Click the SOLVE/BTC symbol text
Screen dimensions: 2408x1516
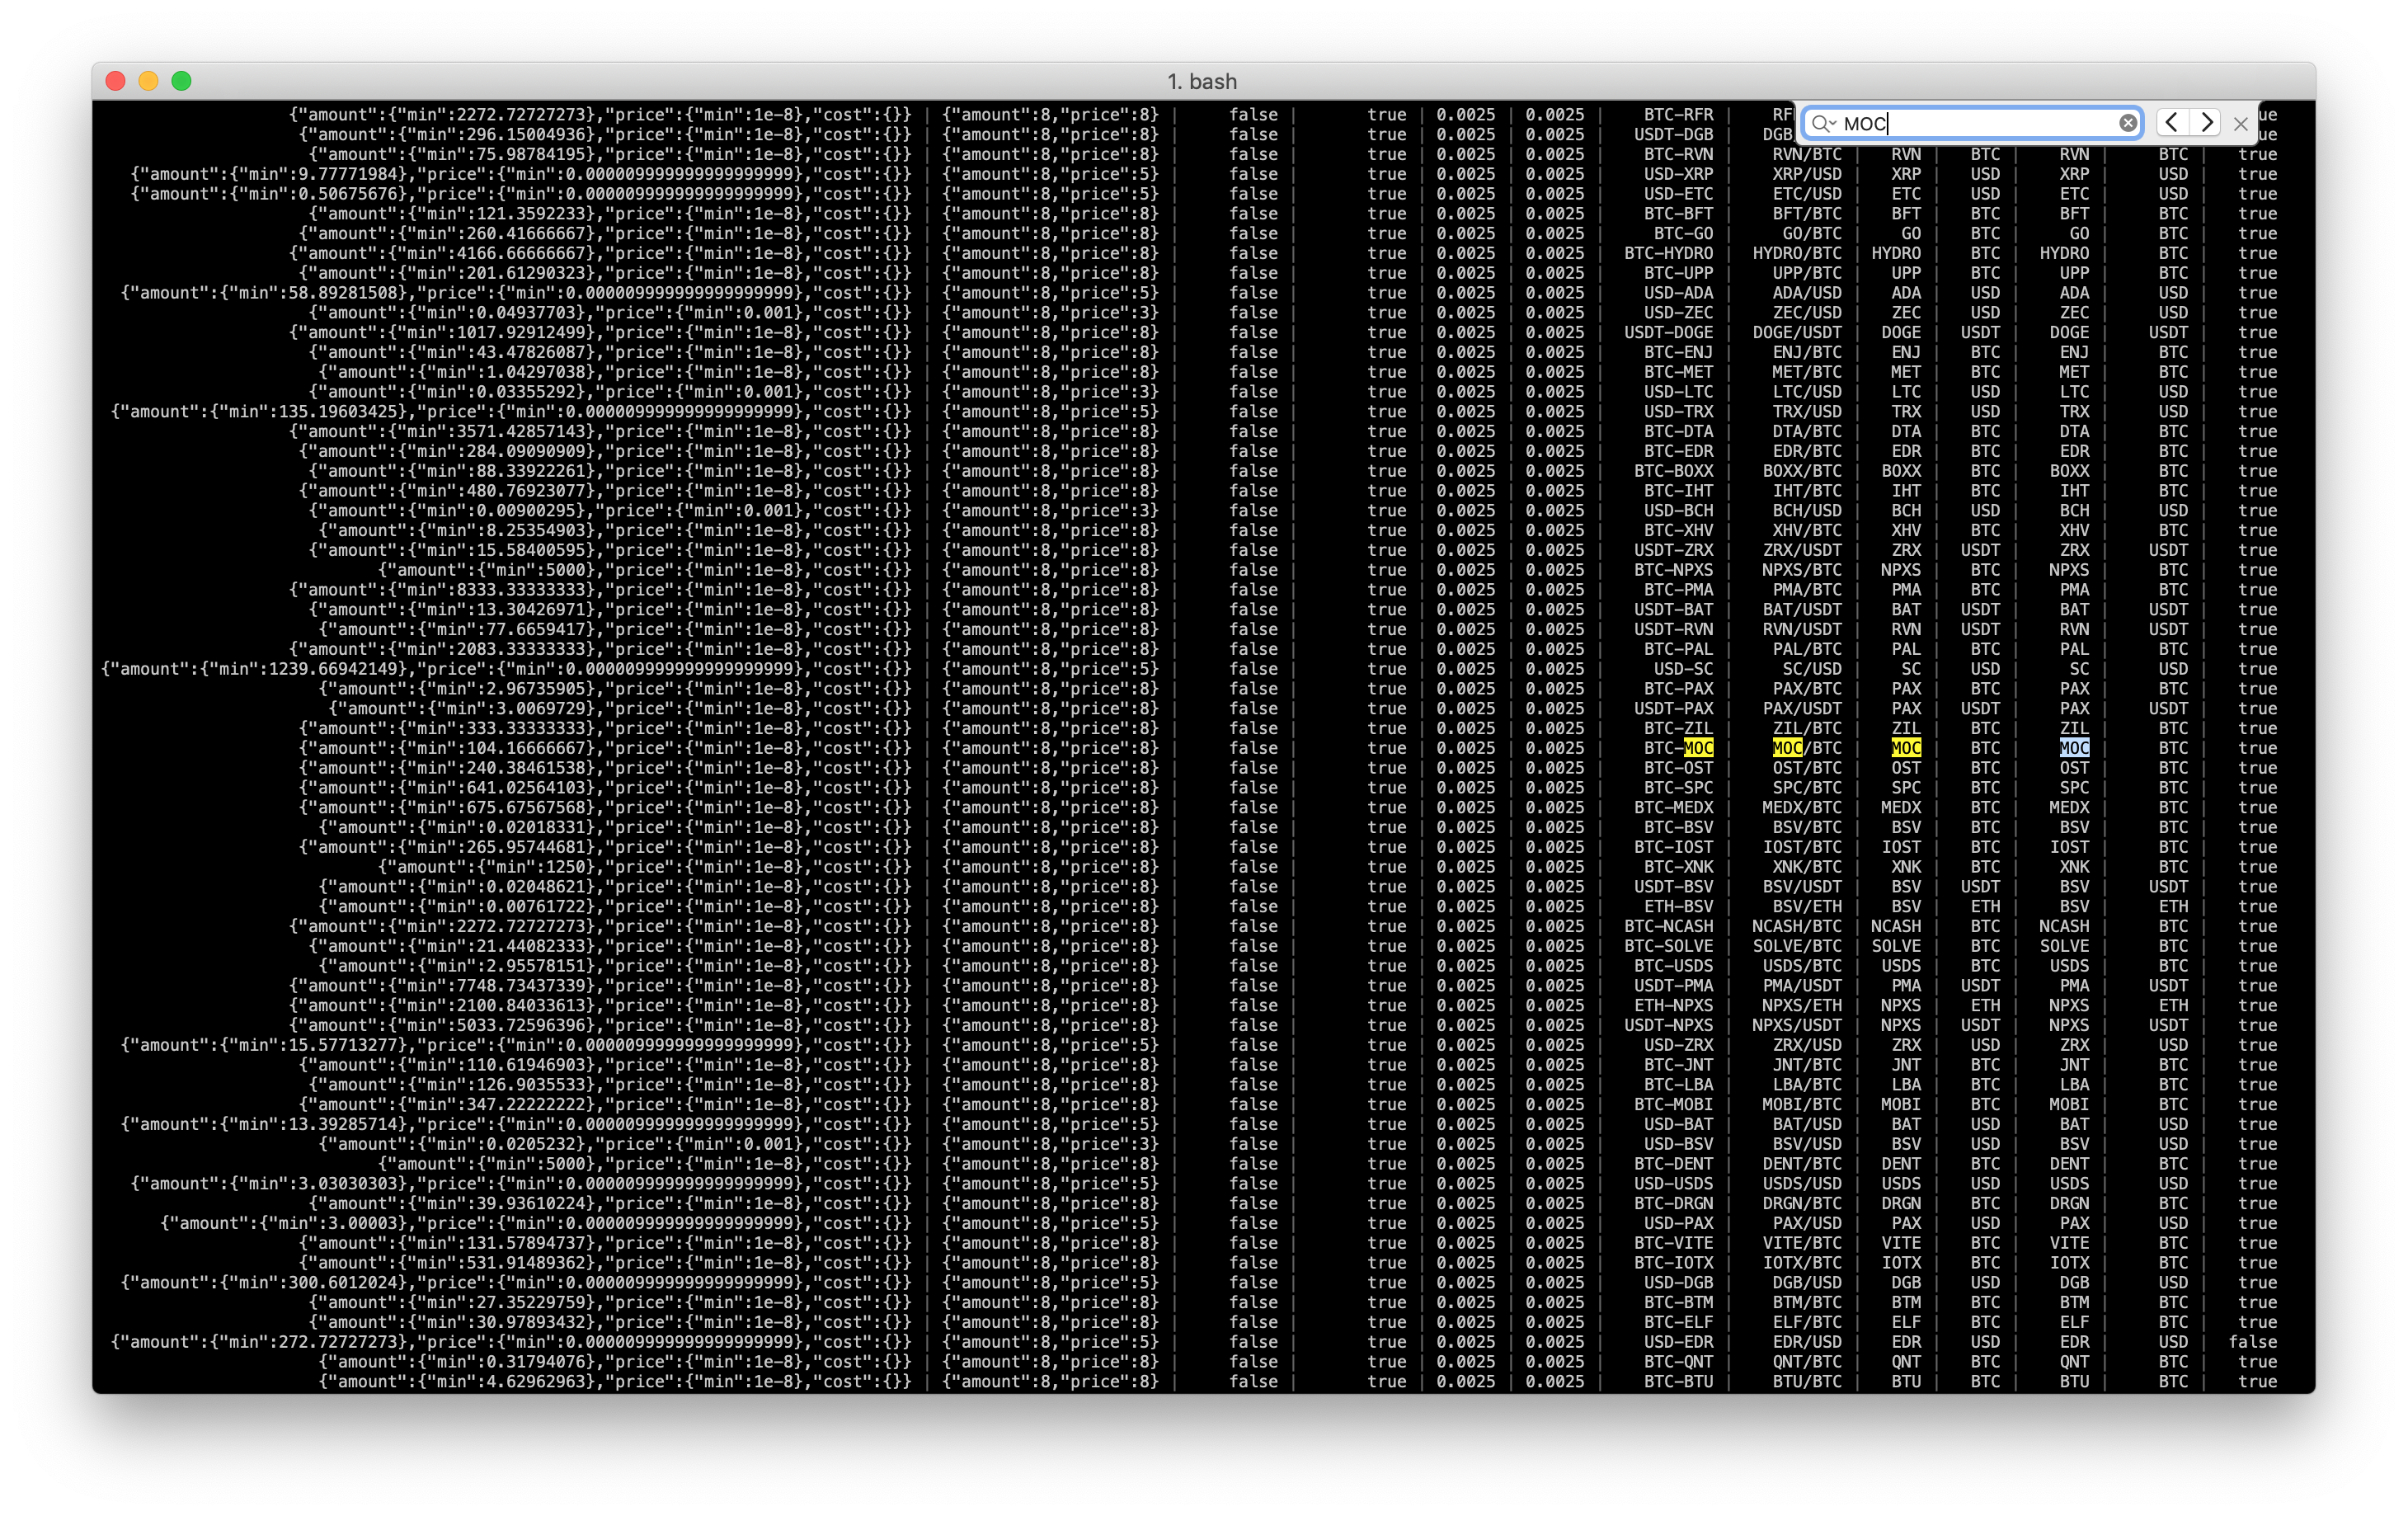coord(1796,946)
